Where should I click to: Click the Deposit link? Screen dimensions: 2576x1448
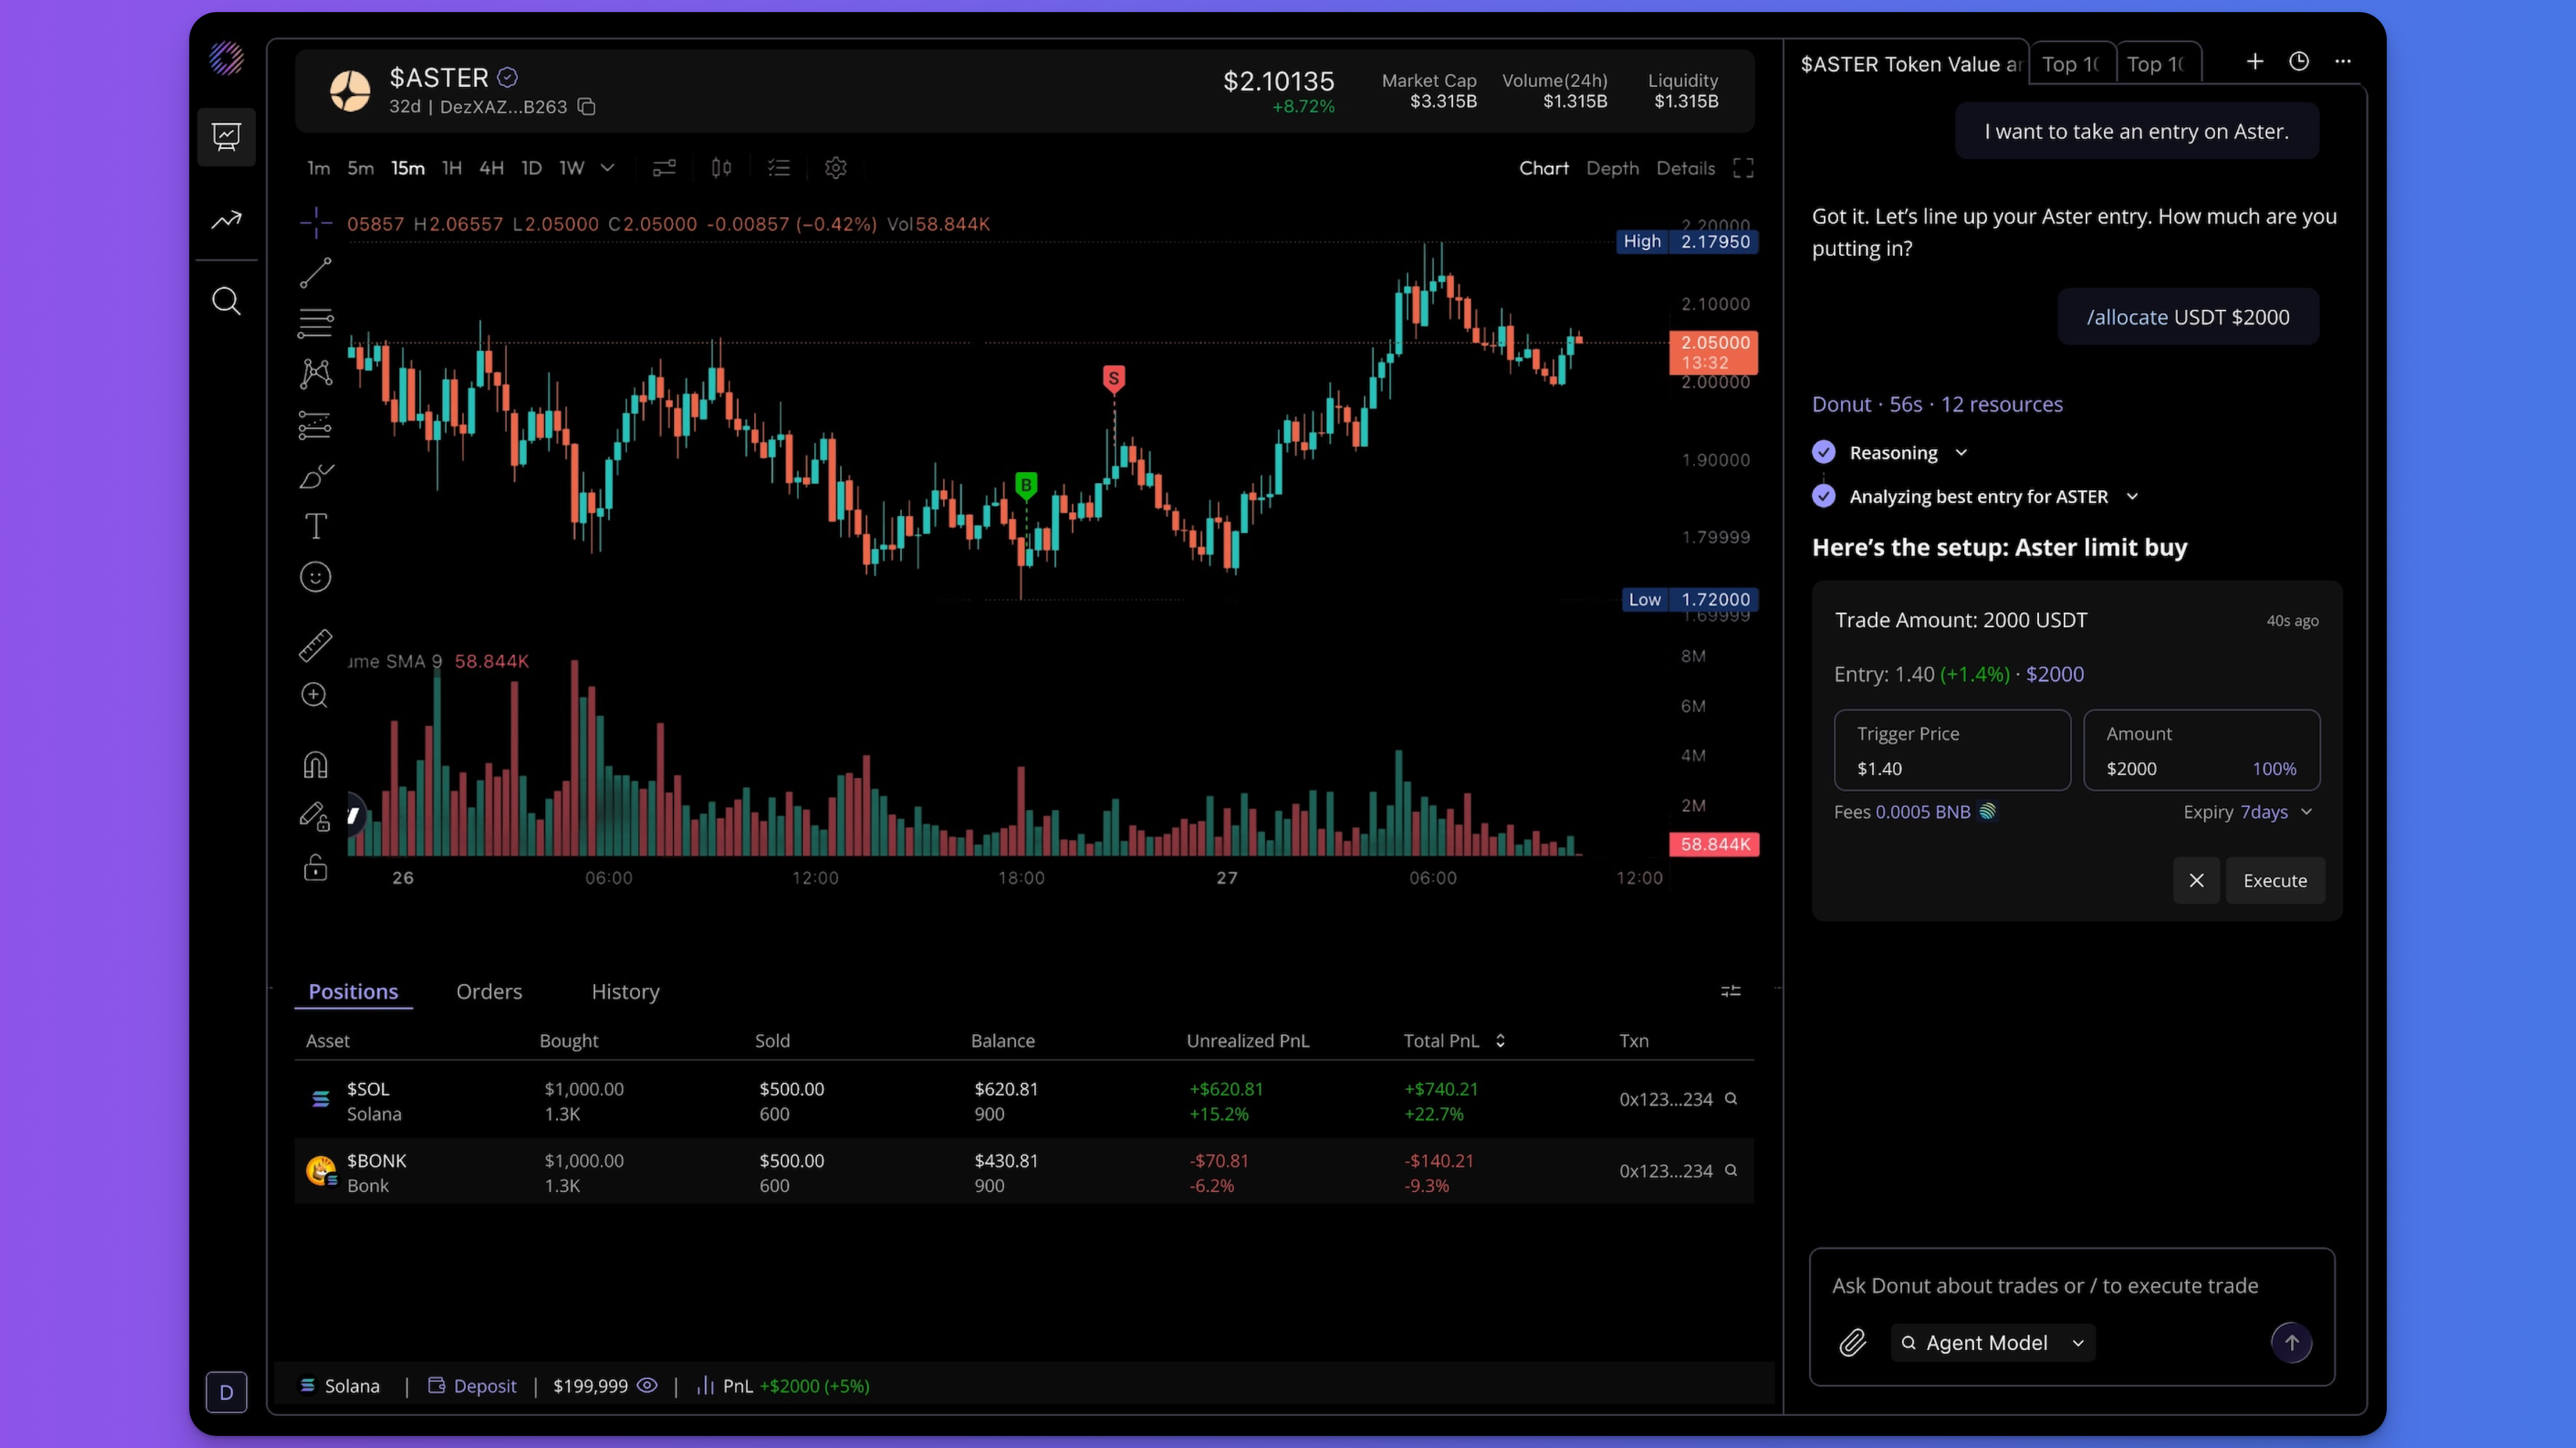pyautogui.click(x=484, y=1386)
